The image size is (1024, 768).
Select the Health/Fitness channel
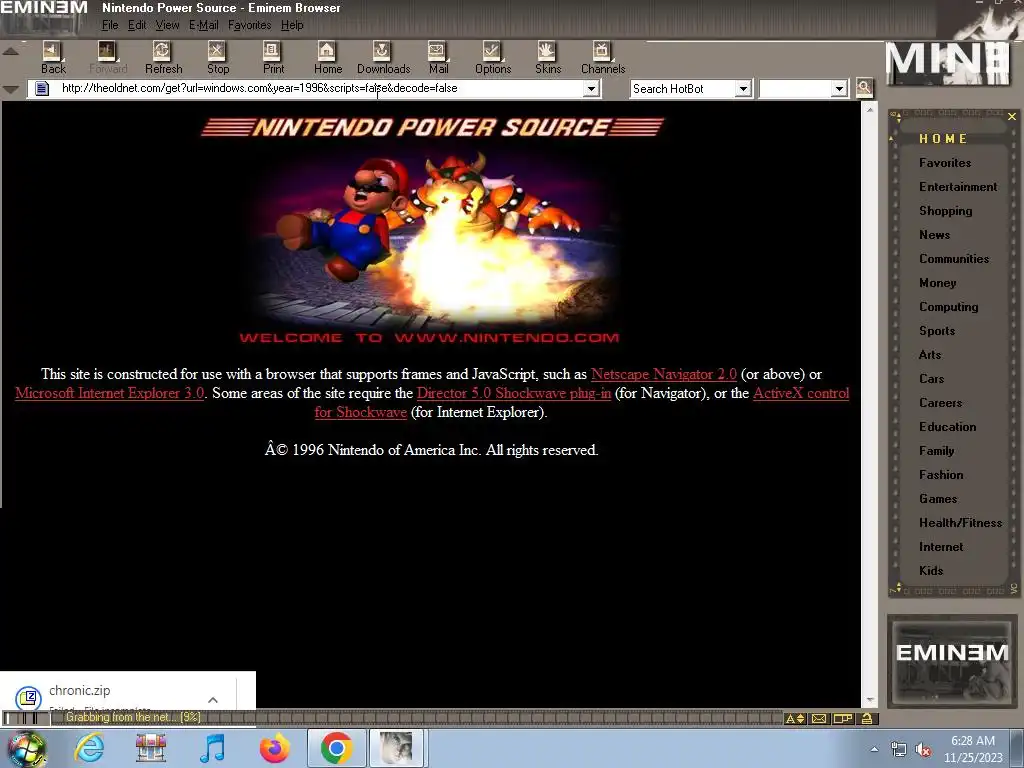960,522
